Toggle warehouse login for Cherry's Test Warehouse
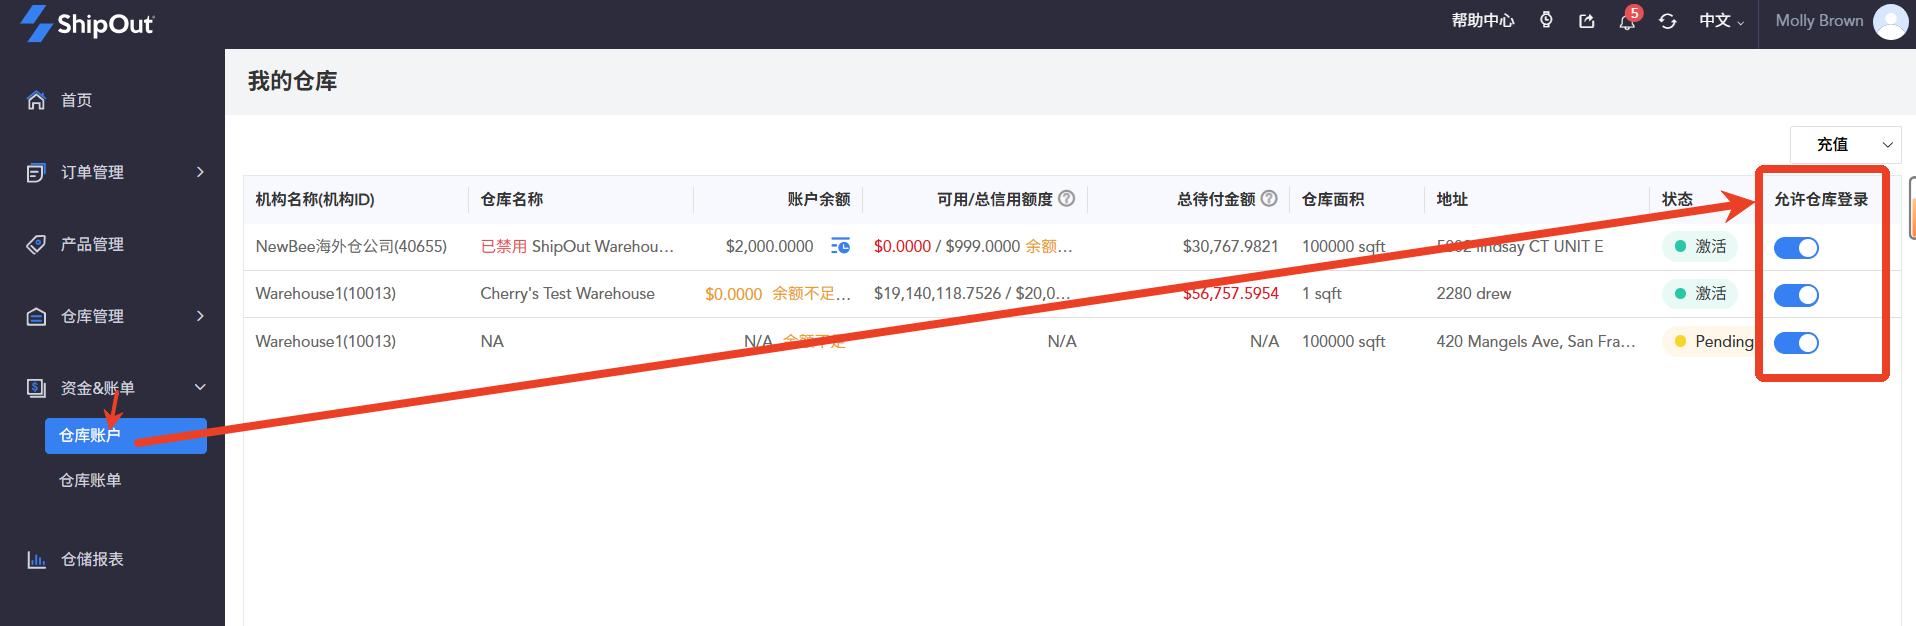This screenshot has width=1916, height=626. (1796, 295)
